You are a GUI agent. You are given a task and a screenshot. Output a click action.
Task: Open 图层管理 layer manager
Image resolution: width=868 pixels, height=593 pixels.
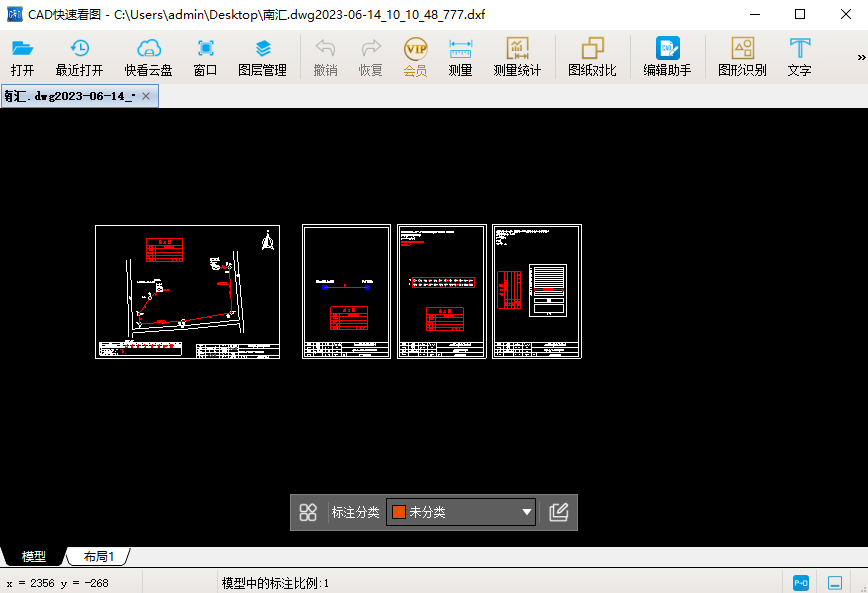click(x=262, y=57)
